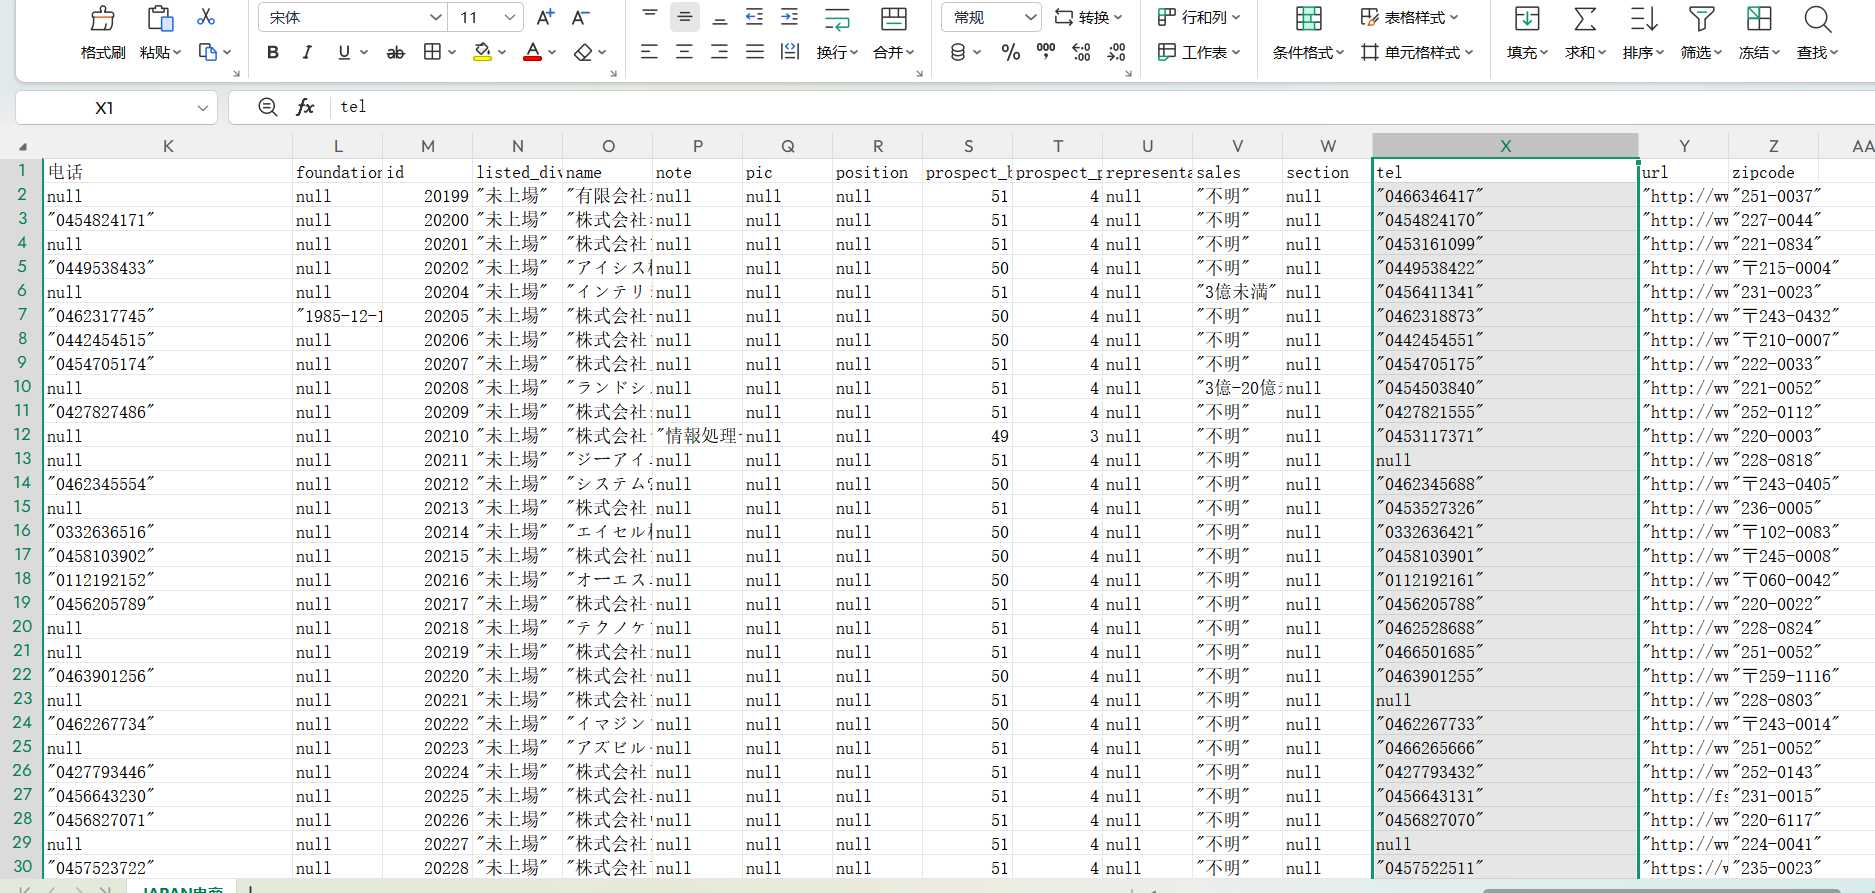Click the Sort (排序) icon
This screenshot has width=1875, height=893.
pyautogui.click(x=1643, y=19)
